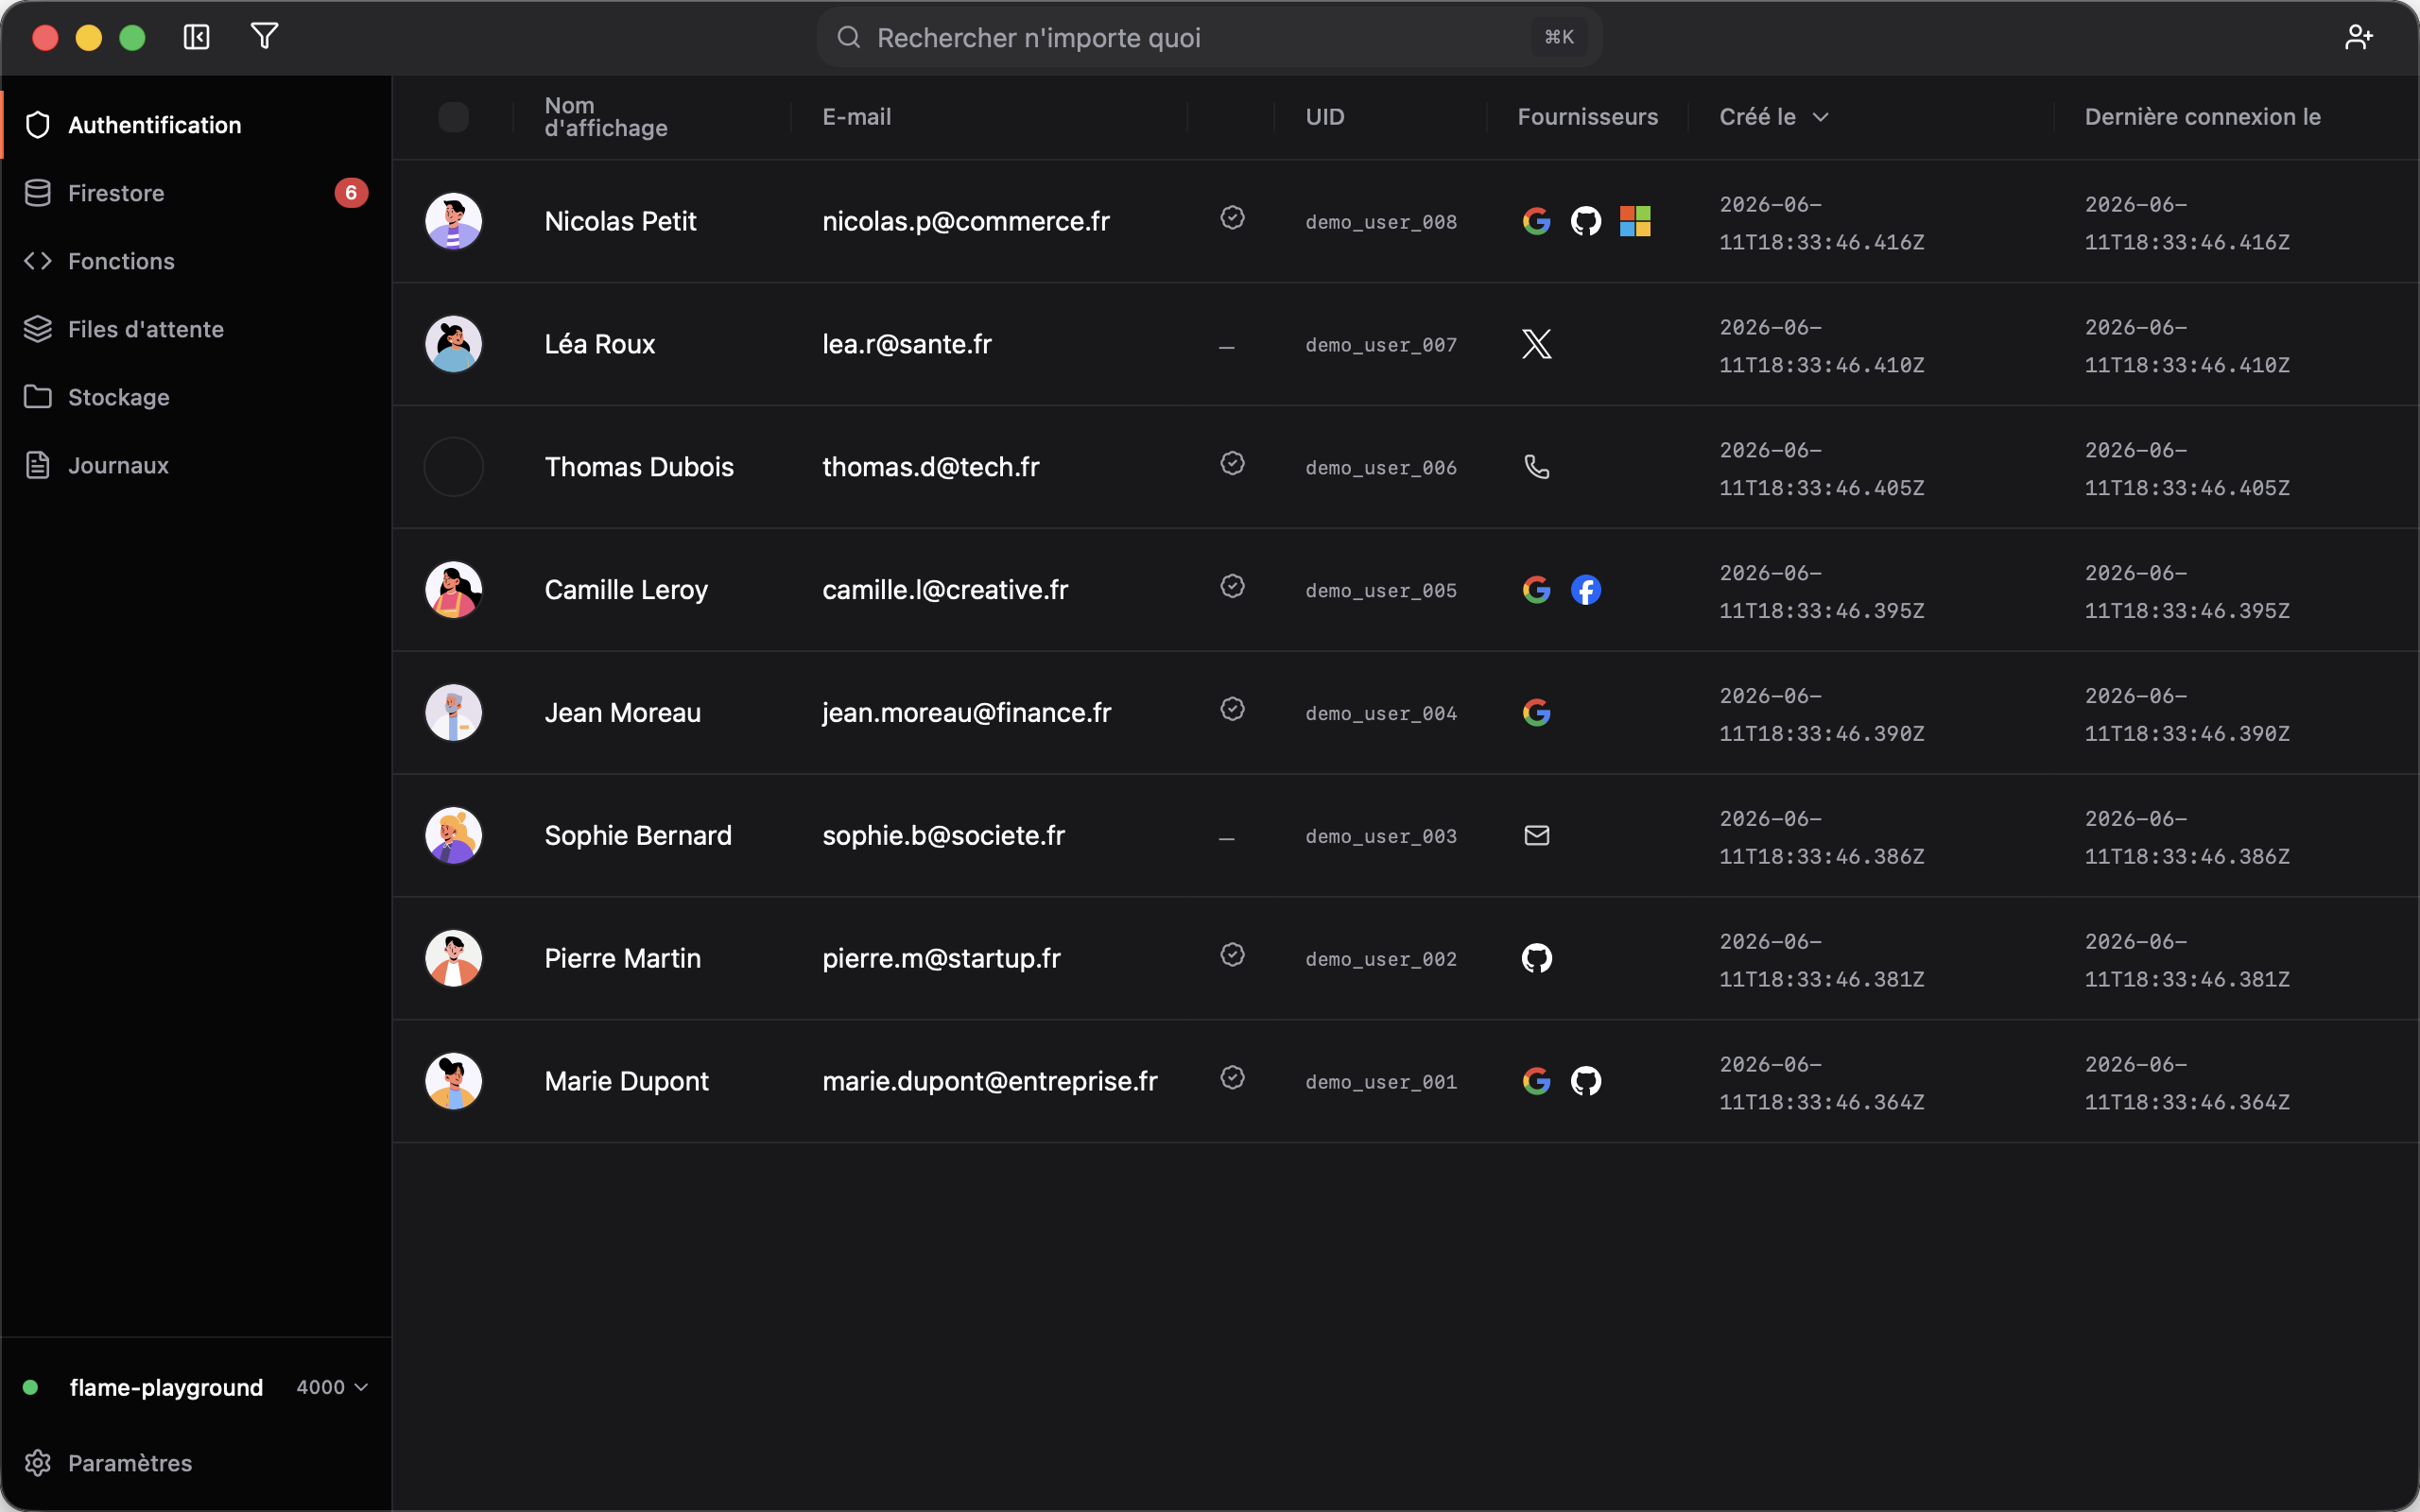Toggle the sidebar panel icon

click(x=197, y=37)
